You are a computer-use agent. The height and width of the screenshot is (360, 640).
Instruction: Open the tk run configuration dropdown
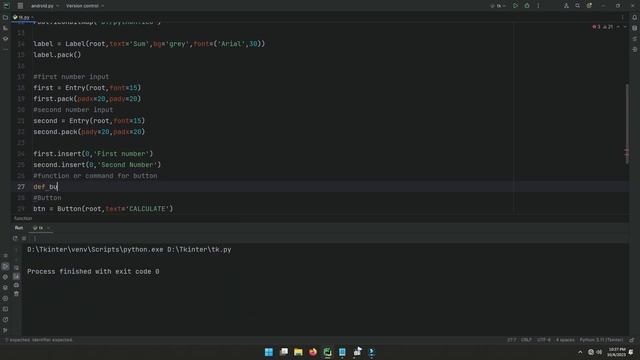(x=498, y=6)
